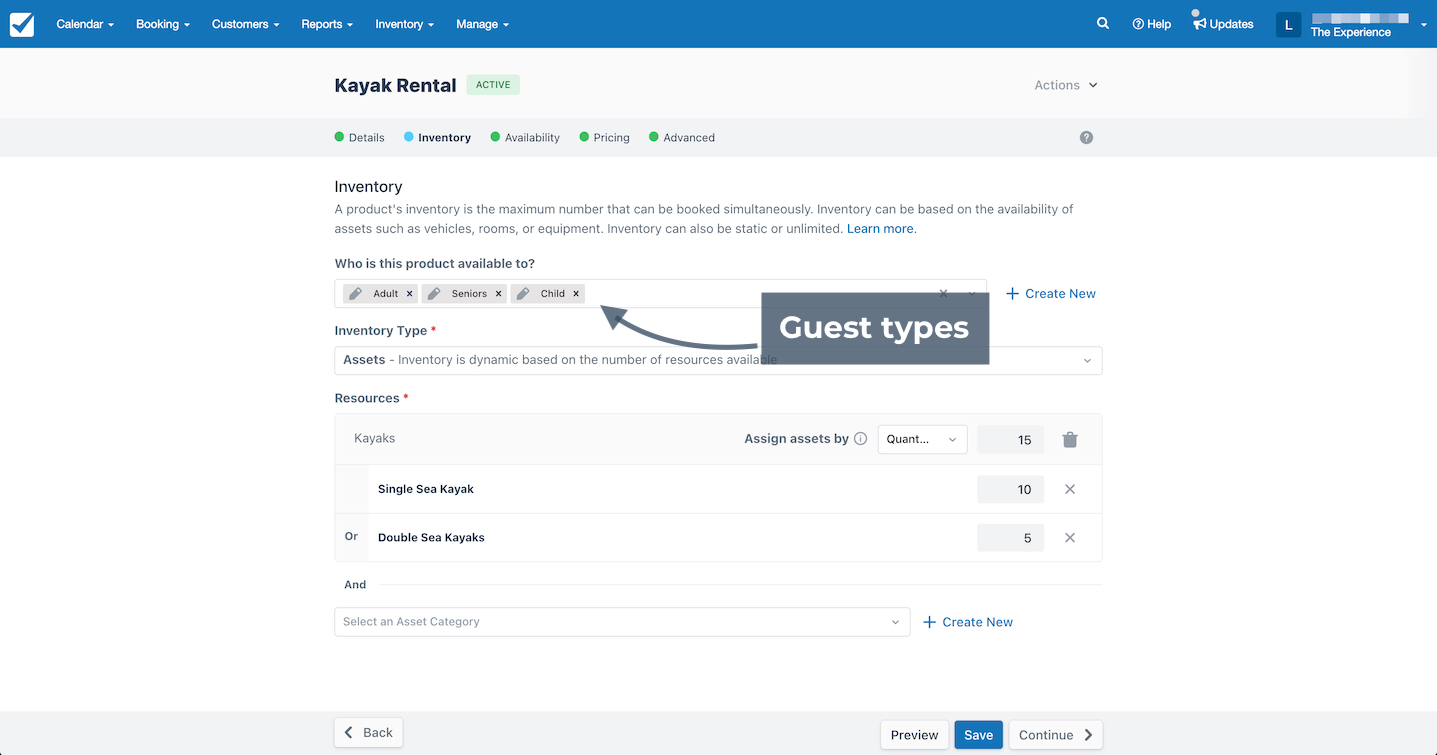1437x755 pixels.
Task: Click plus icon to create new asset category
Action: (x=929, y=622)
